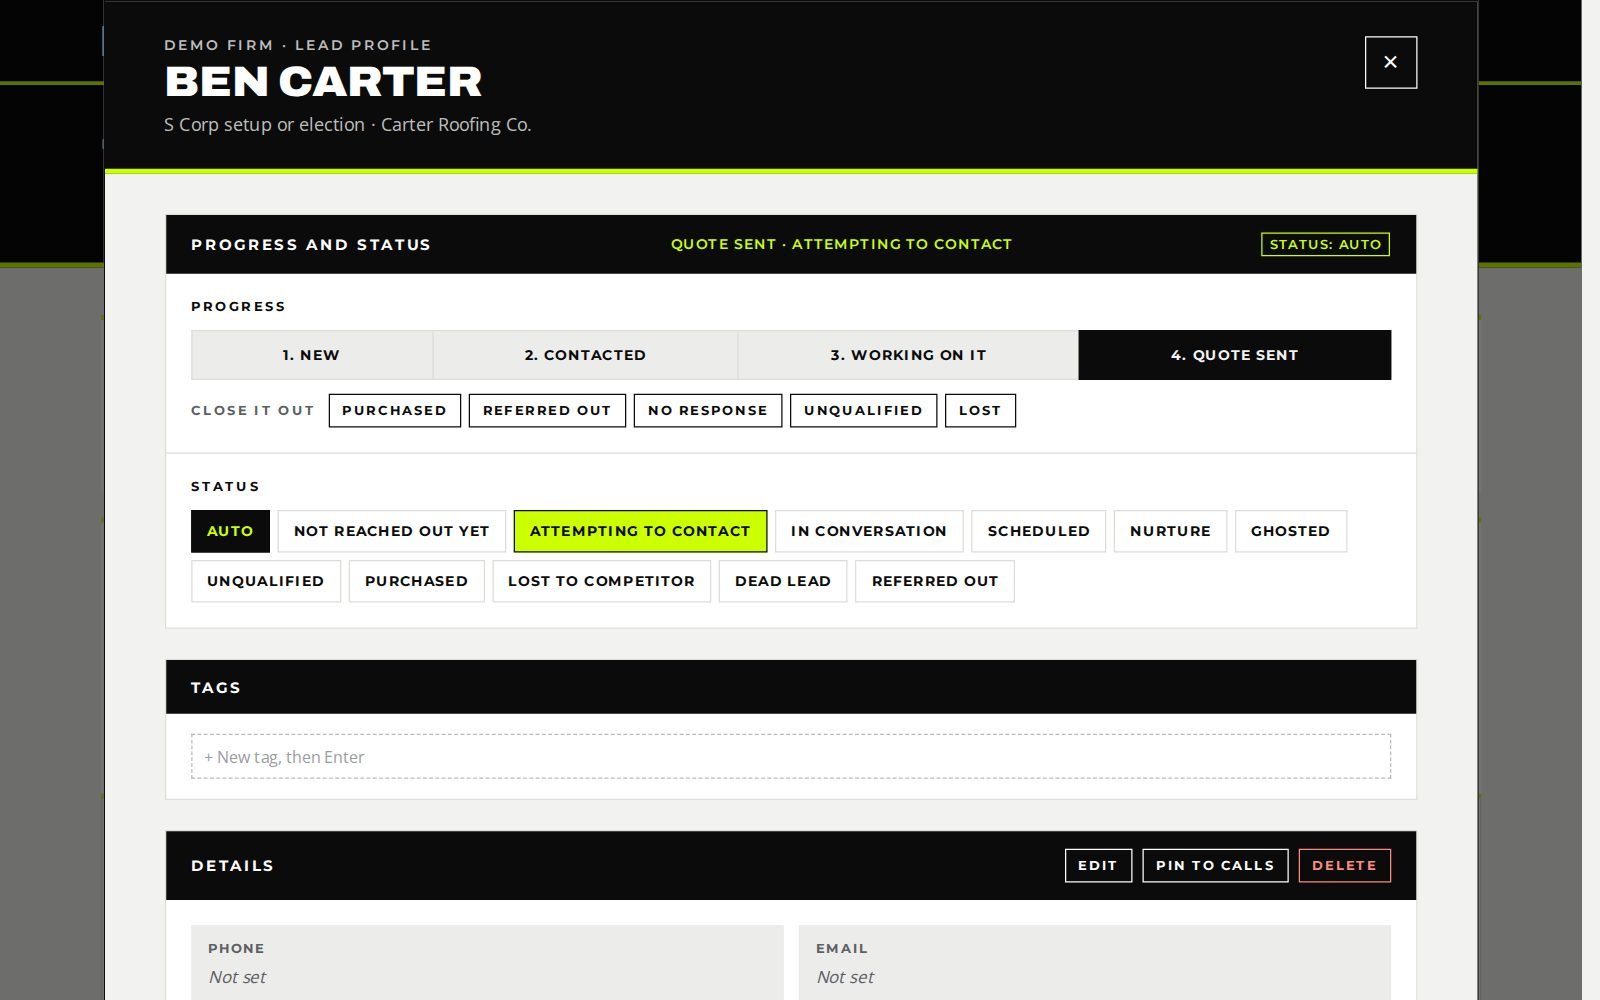Viewport: 1600px width, 1000px height.
Task: Set progress to 3. Working On It
Action: pos(908,355)
